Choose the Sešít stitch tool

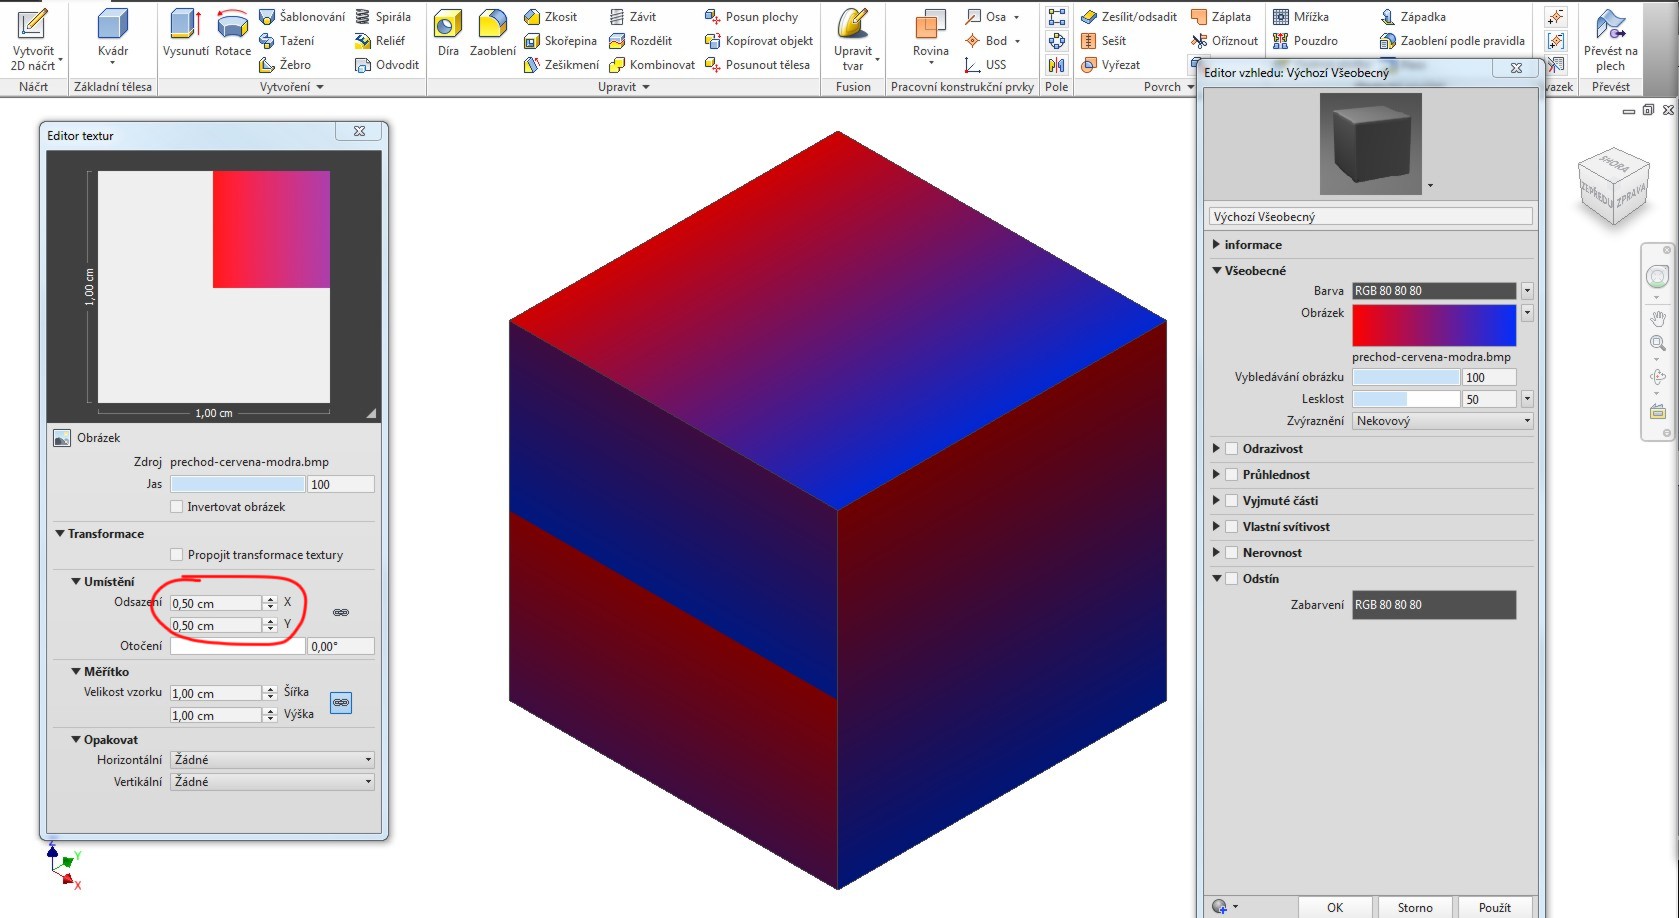coord(1104,41)
